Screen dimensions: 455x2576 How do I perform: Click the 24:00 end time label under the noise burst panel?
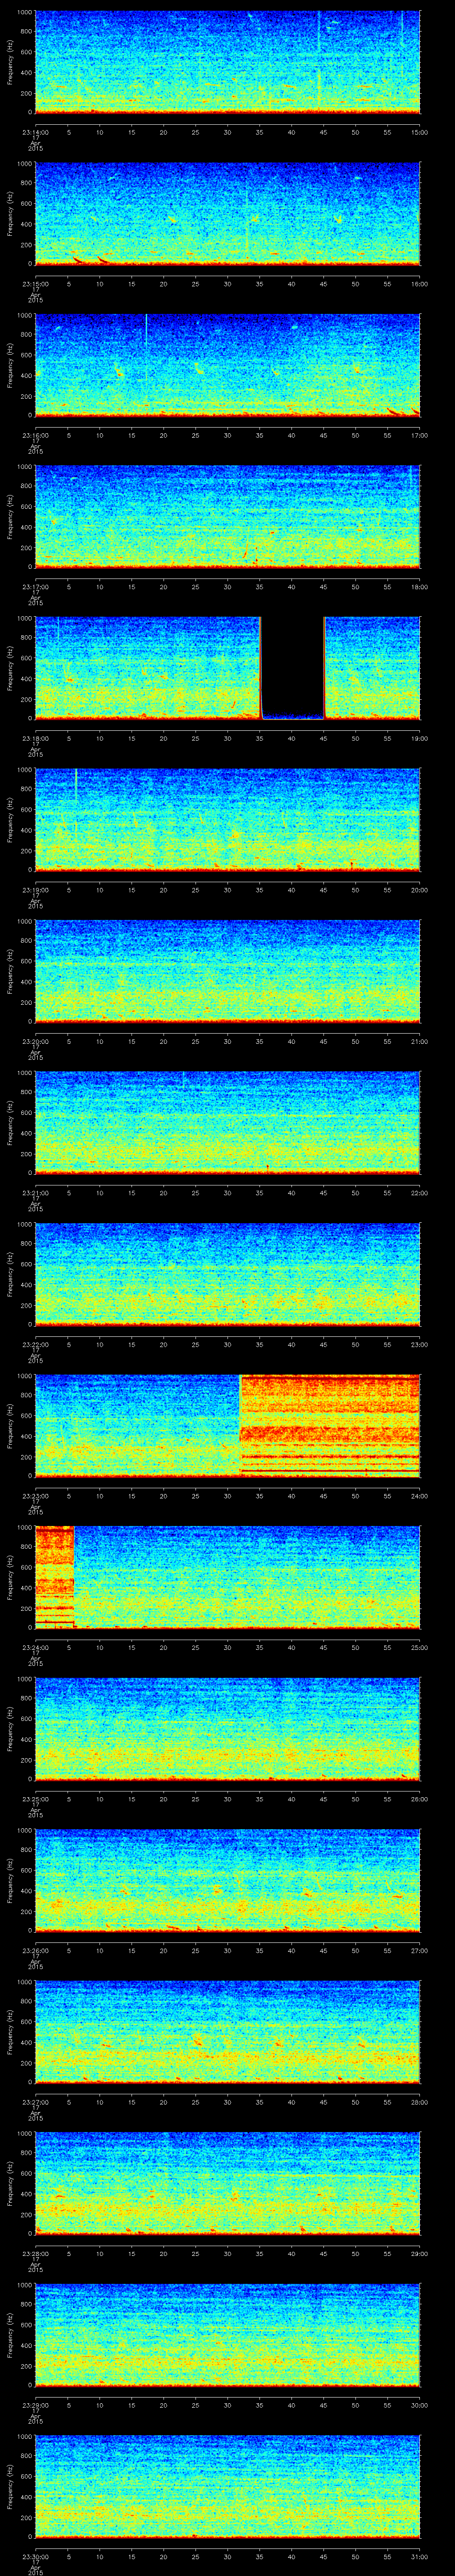(420, 1496)
